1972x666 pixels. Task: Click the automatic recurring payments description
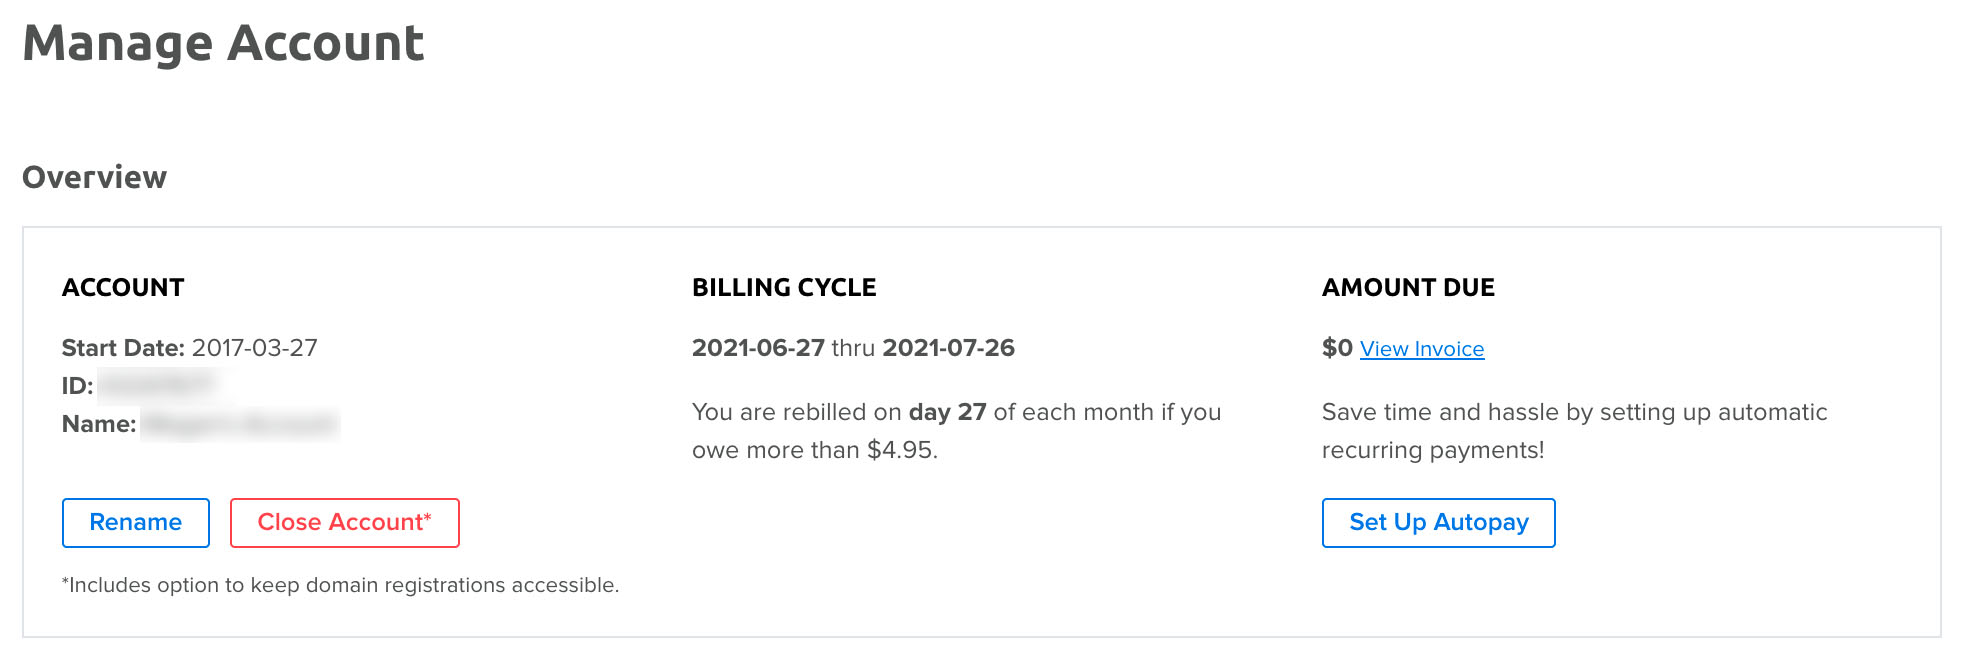pos(1575,431)
